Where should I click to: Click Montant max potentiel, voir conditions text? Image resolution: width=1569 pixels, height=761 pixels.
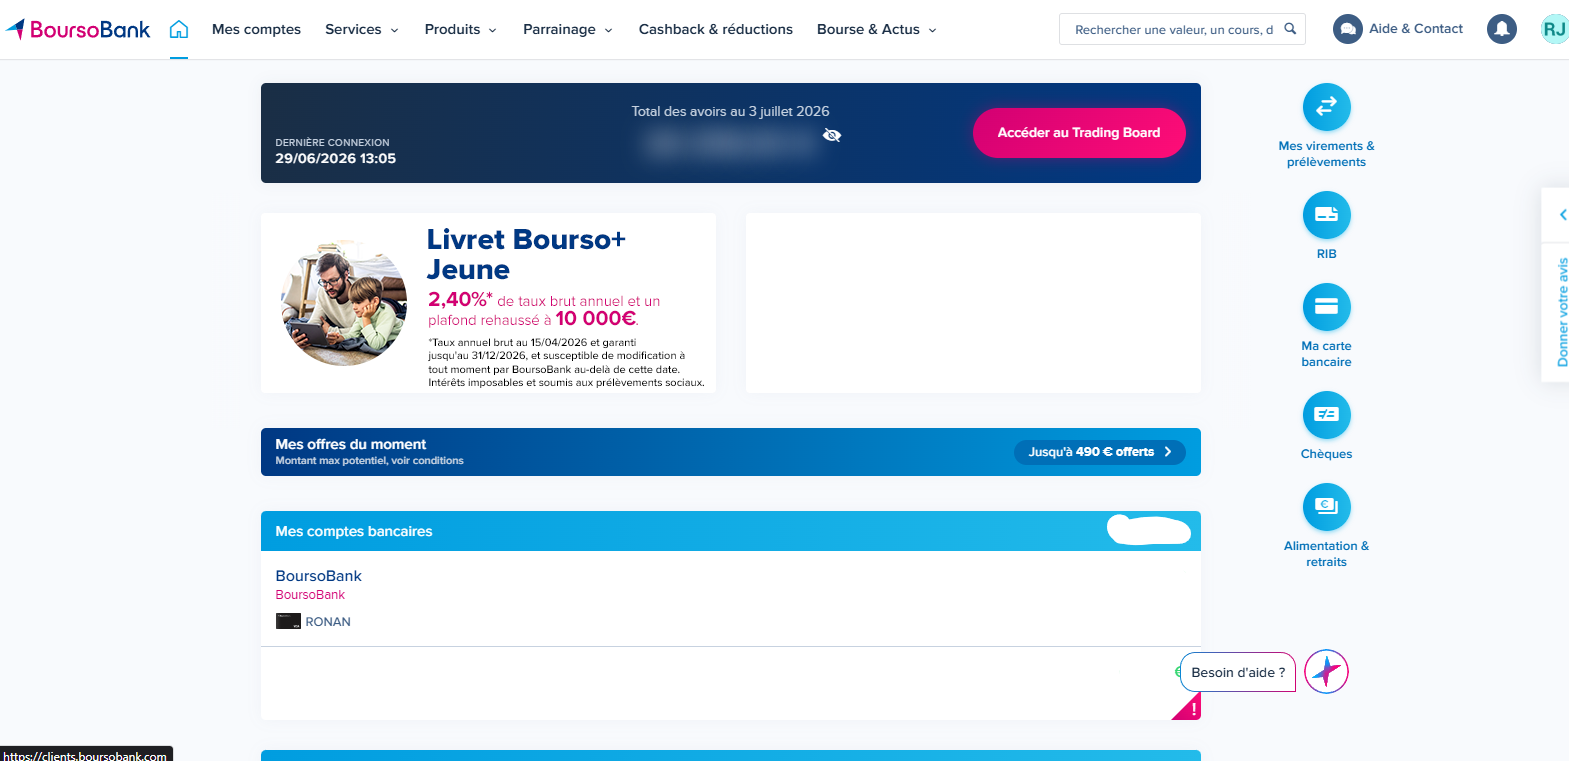coord(370,461)
